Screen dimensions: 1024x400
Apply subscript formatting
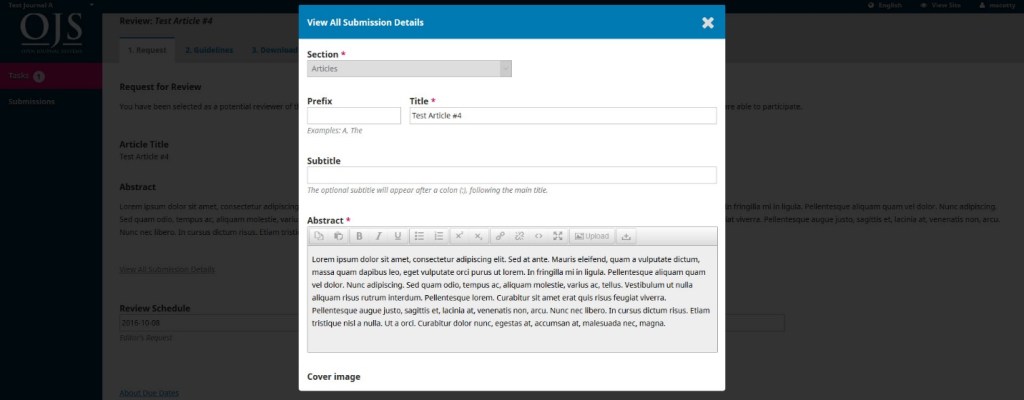click(478, 236)
